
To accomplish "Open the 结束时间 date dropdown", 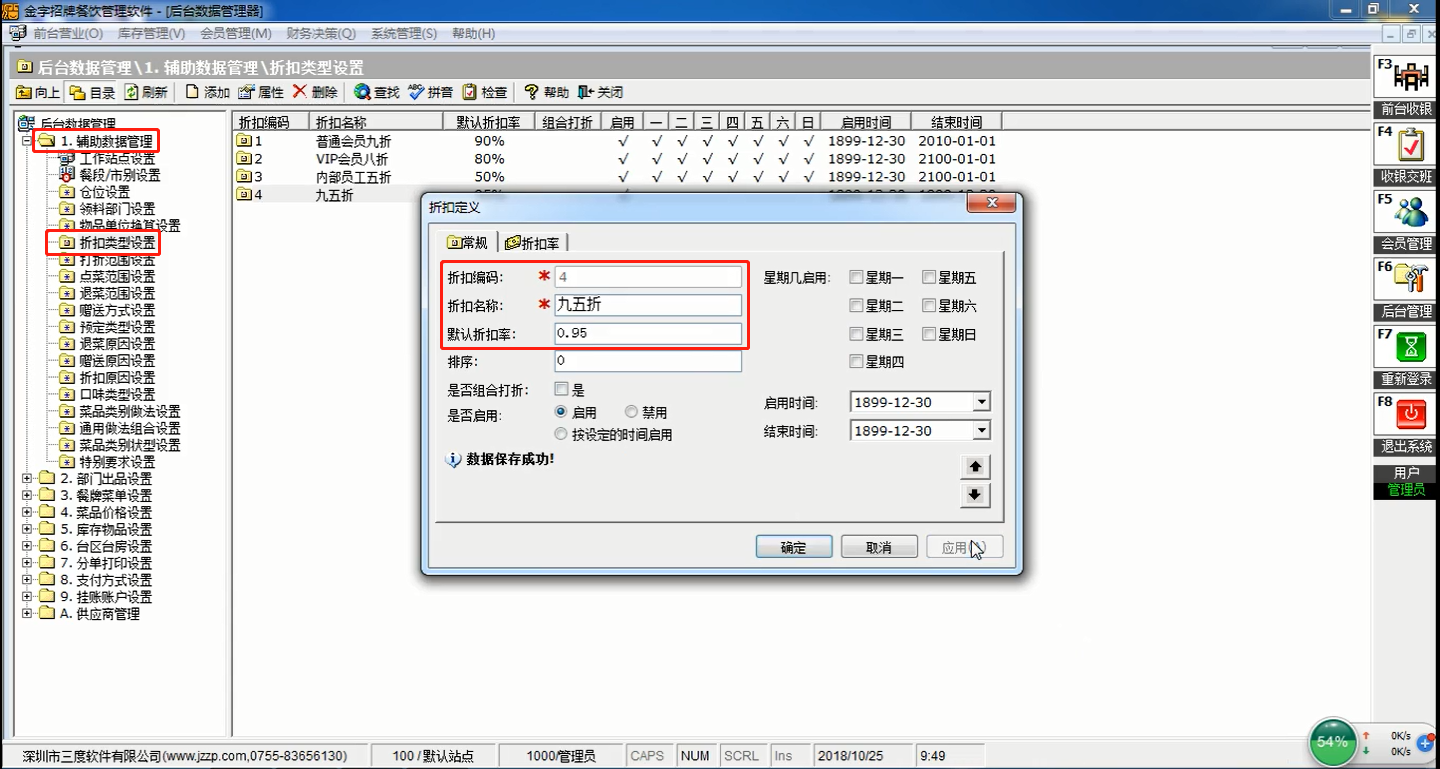I will coord(981,431).
